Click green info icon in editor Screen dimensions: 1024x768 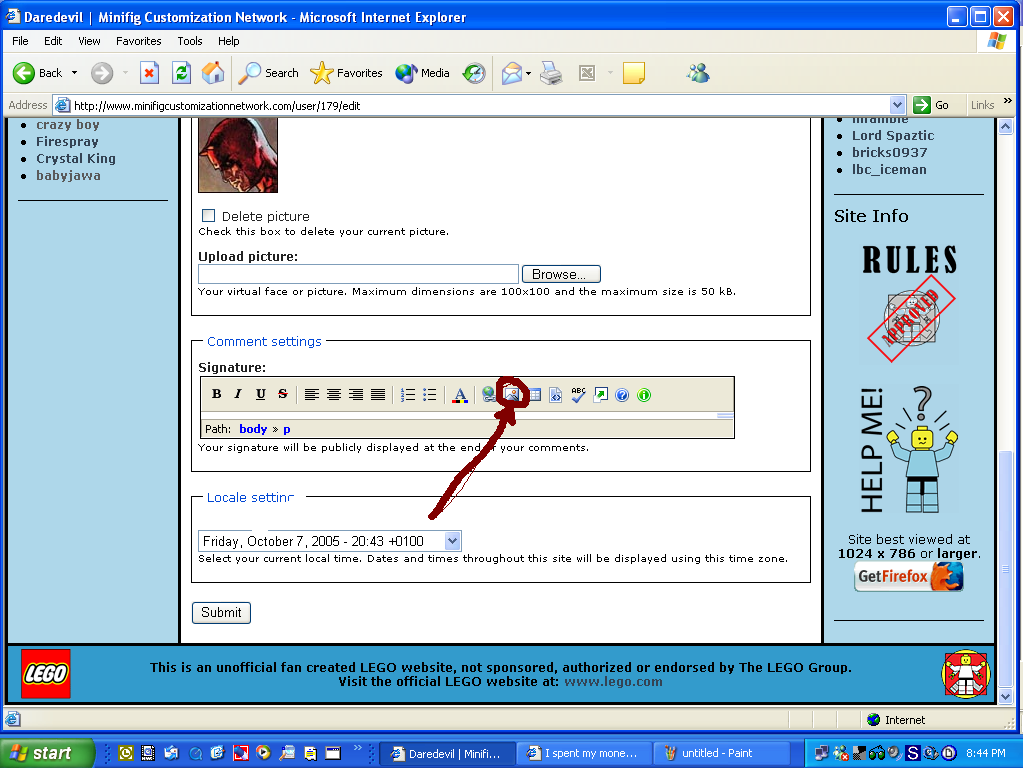[644, 395]
